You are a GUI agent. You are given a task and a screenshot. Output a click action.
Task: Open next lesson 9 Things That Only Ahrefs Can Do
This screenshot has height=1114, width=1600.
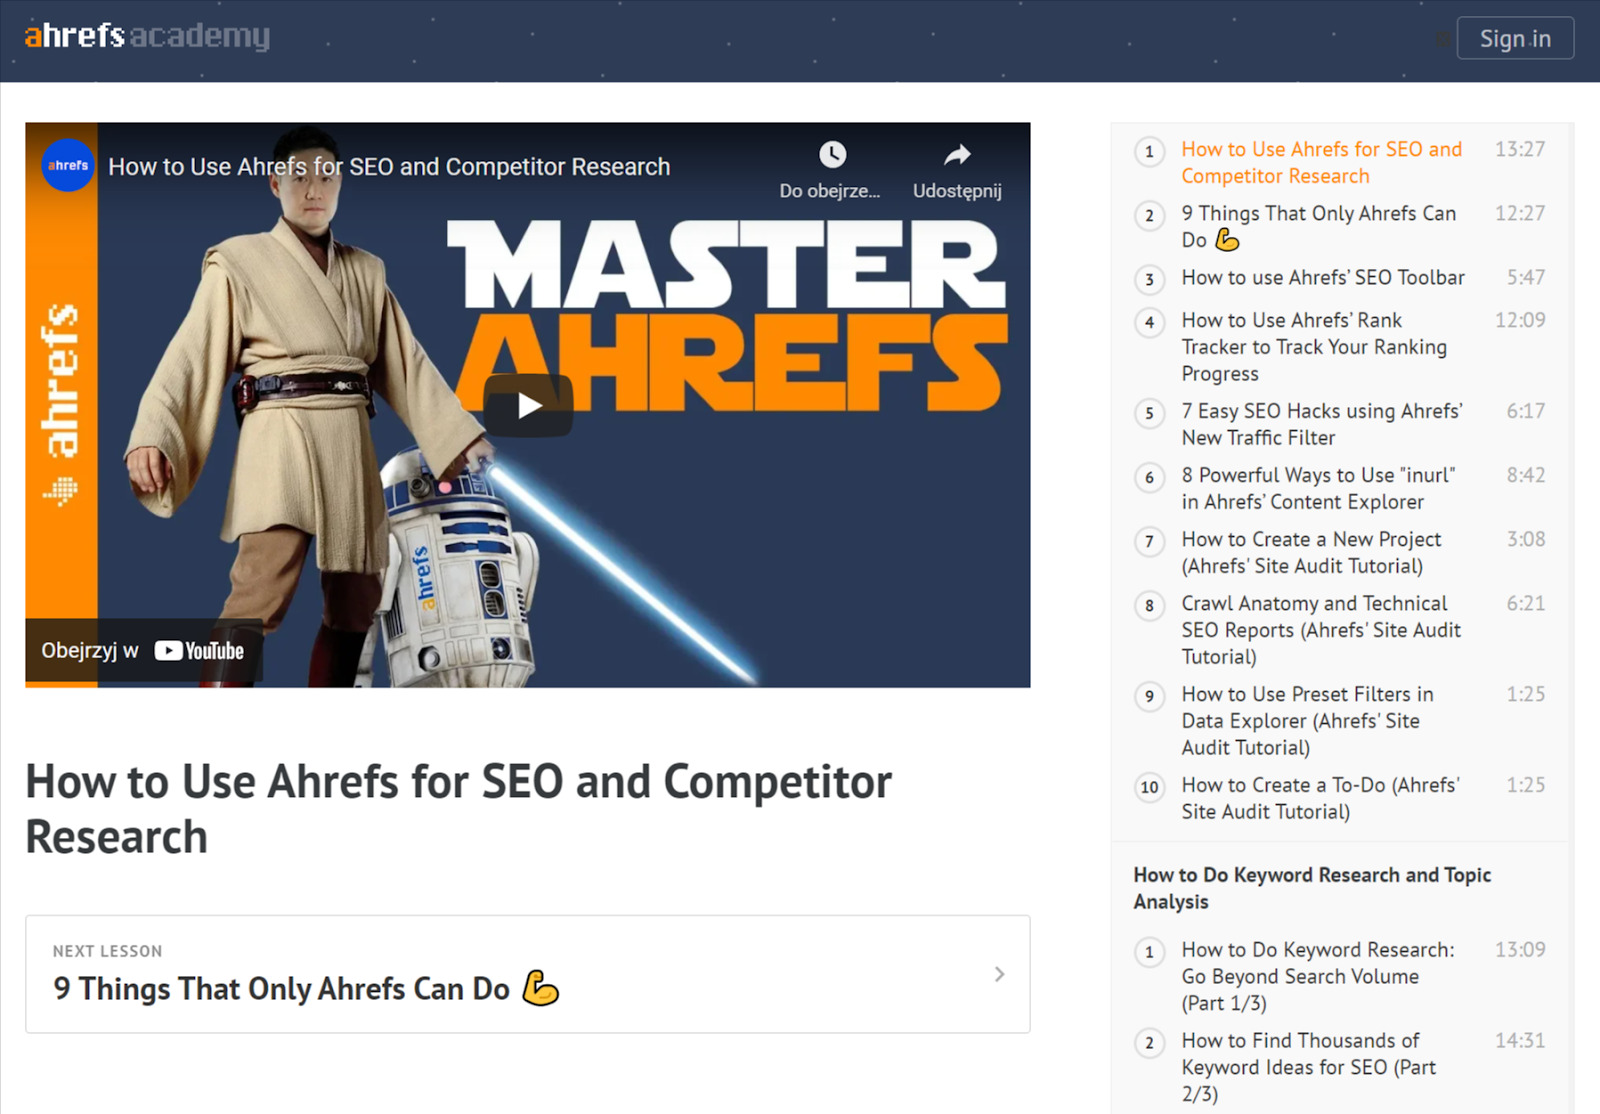point(528,974)
